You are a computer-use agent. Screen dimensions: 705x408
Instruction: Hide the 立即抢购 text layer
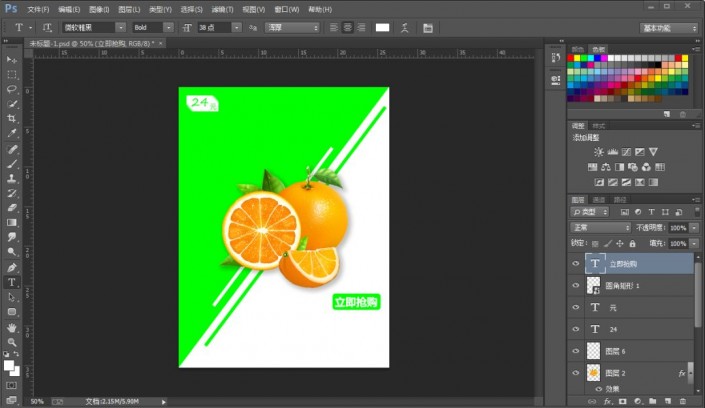tap(576, 264)
